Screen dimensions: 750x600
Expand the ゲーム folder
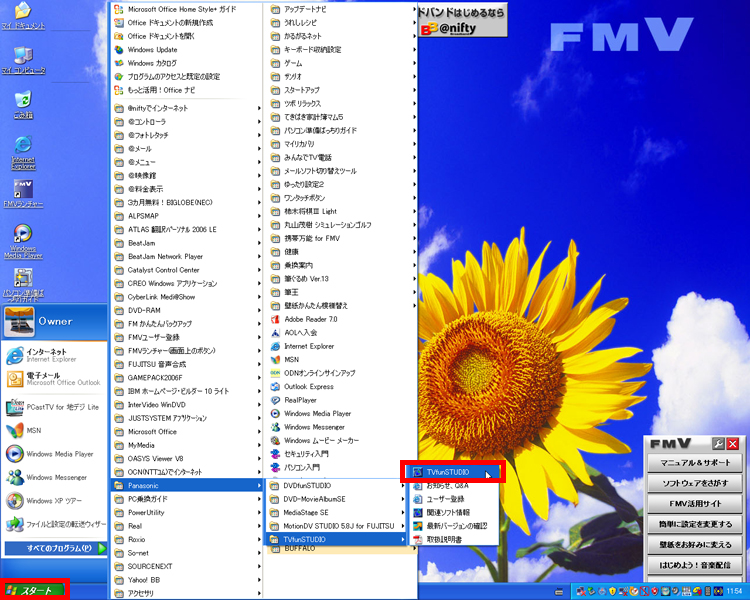342,63
